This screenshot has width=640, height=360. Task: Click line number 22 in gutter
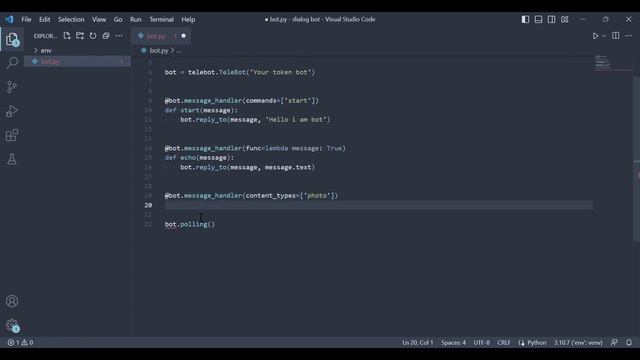pos(148,224)
